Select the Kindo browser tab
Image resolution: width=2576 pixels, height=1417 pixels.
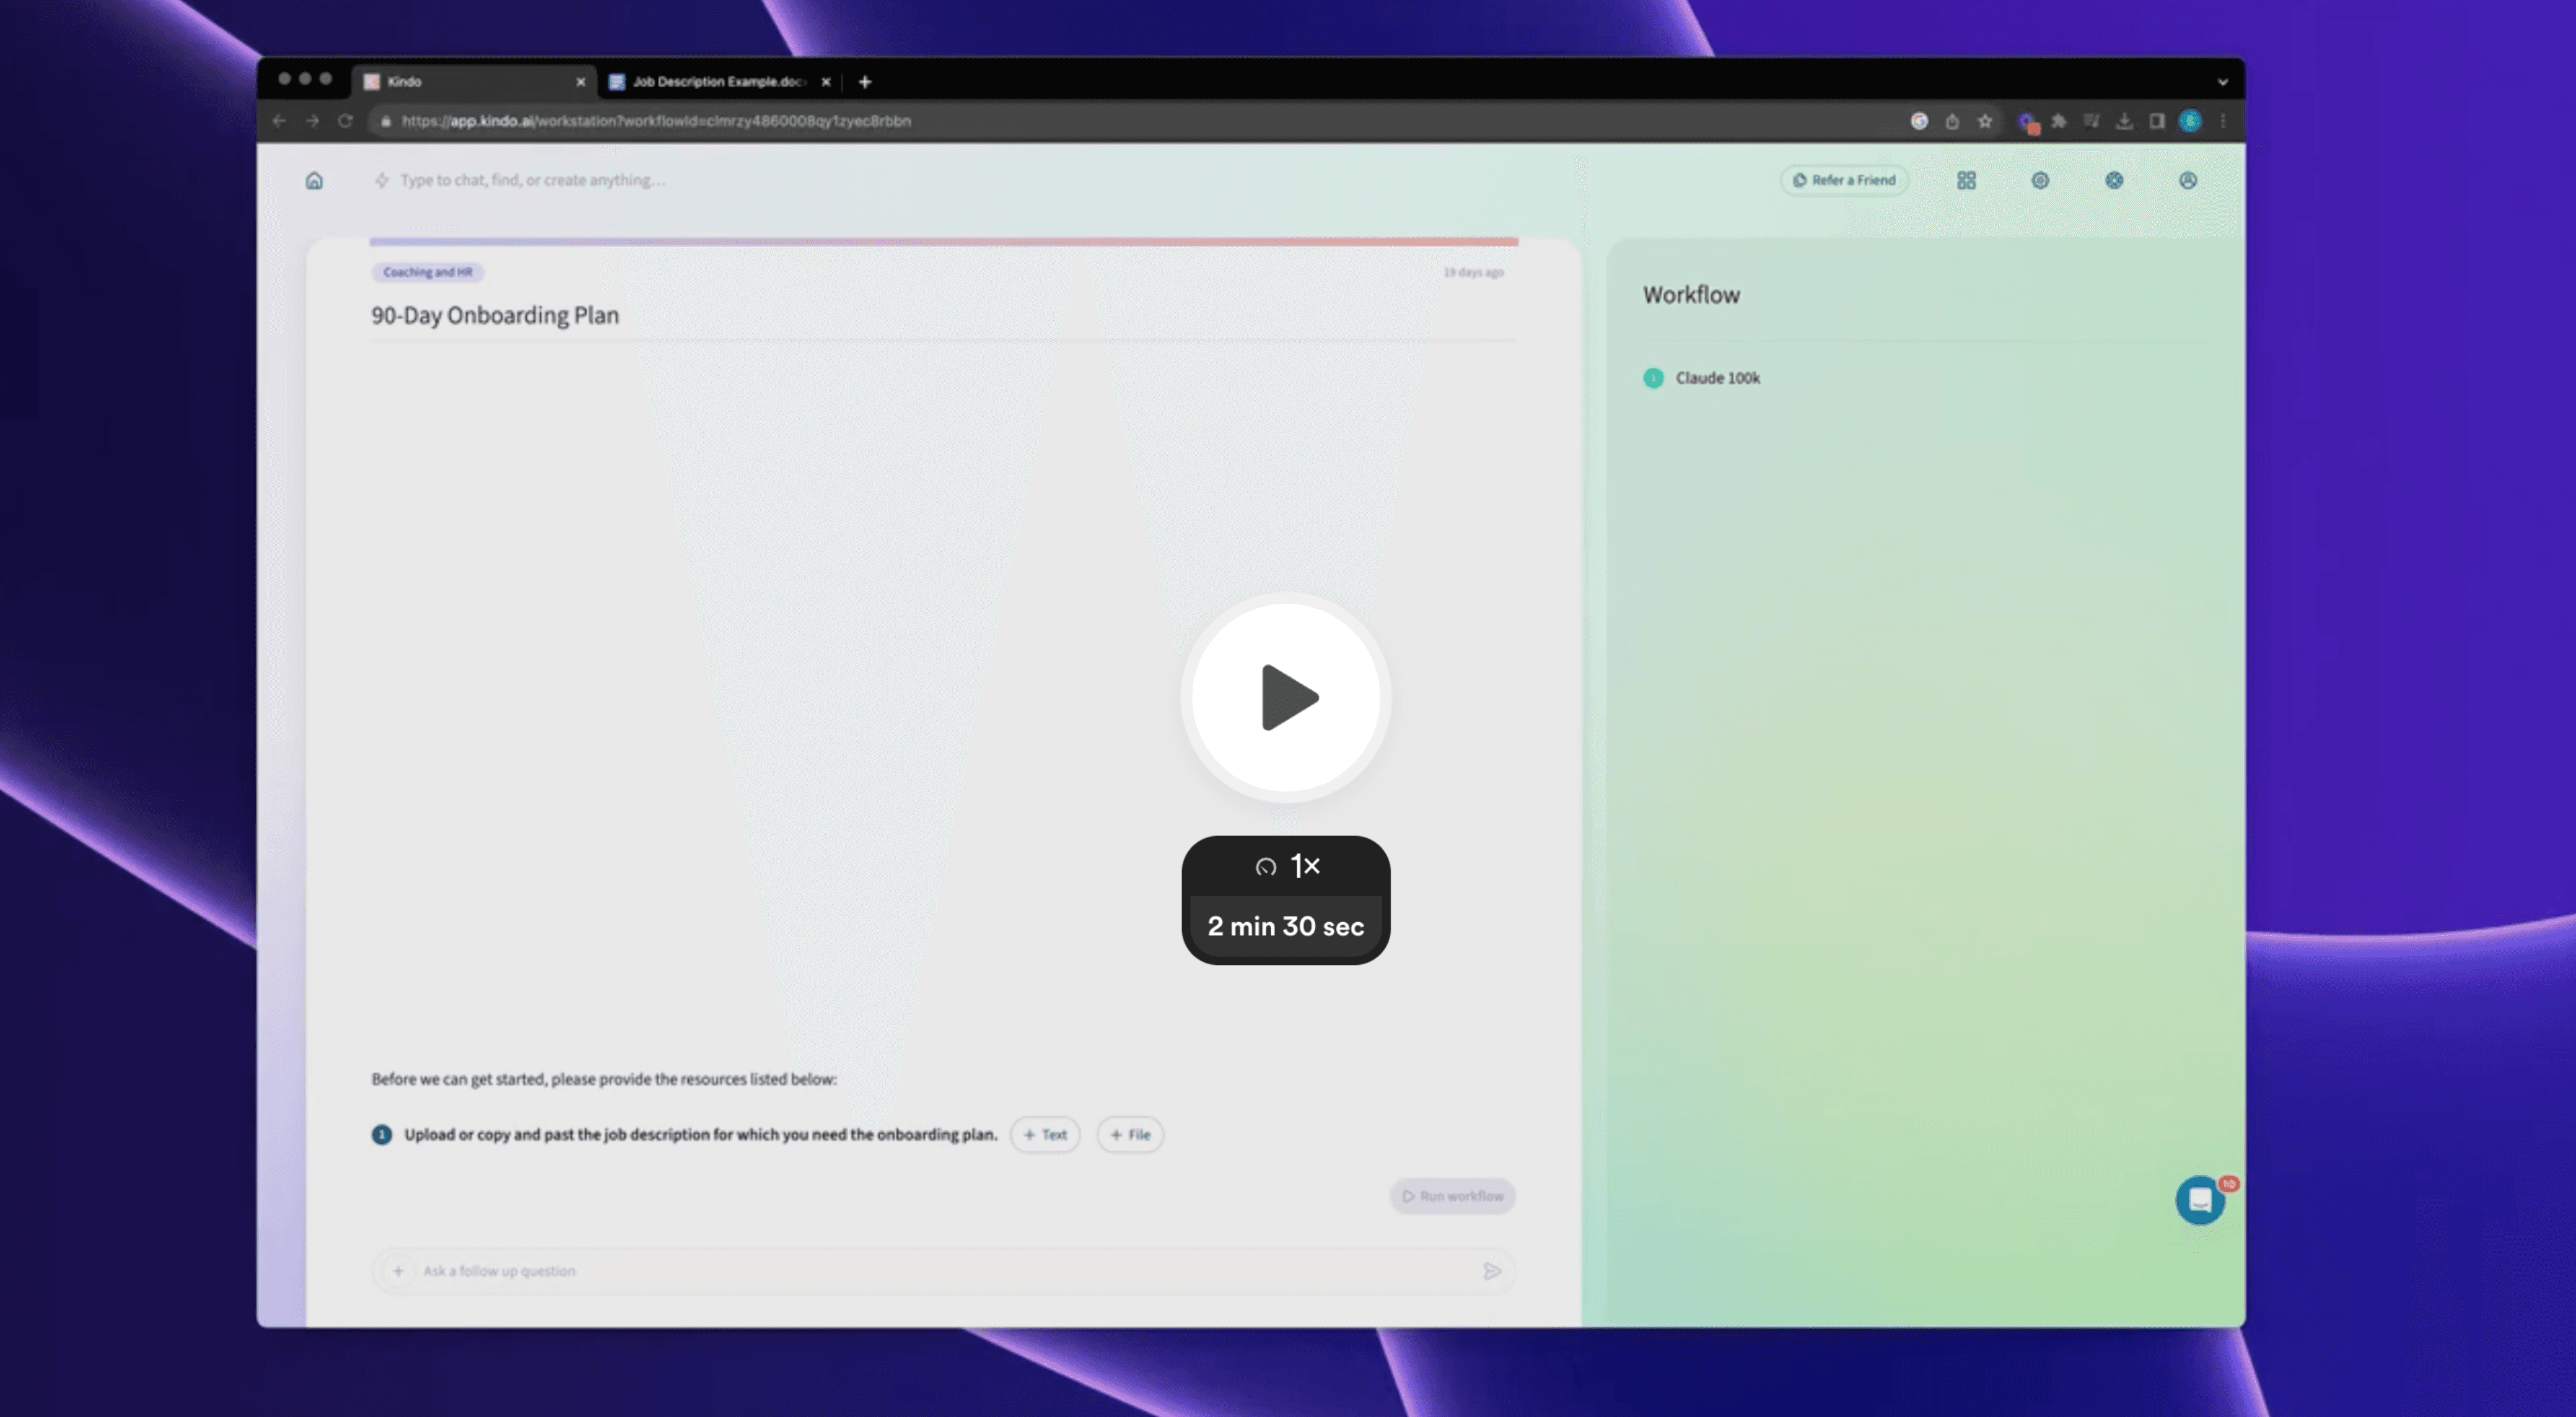pos(470,82)
